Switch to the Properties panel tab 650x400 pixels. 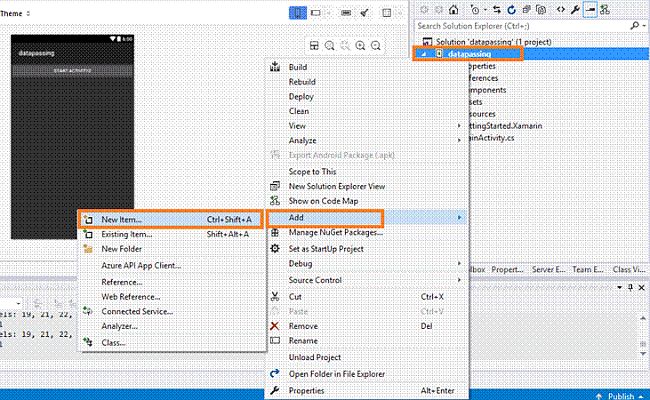(x=507, y=269)
